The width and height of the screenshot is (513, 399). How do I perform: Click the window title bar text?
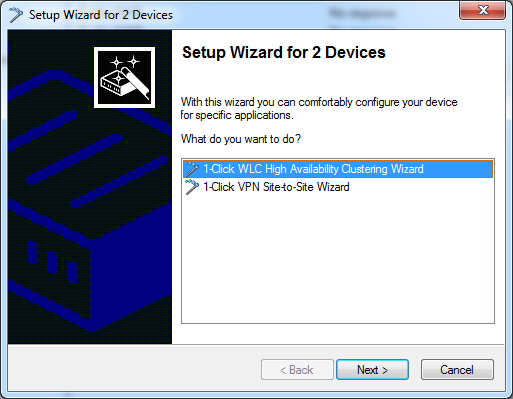(101, 15)
